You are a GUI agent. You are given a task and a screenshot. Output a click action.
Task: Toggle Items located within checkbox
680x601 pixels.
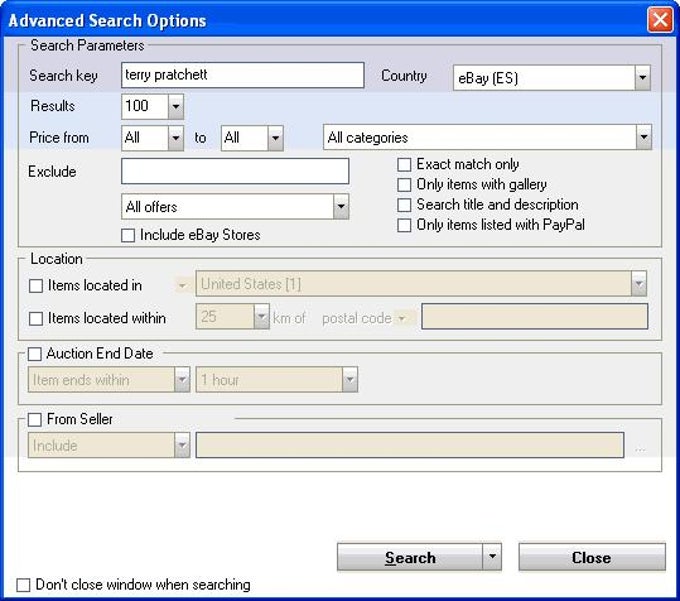tap(36, 319)
